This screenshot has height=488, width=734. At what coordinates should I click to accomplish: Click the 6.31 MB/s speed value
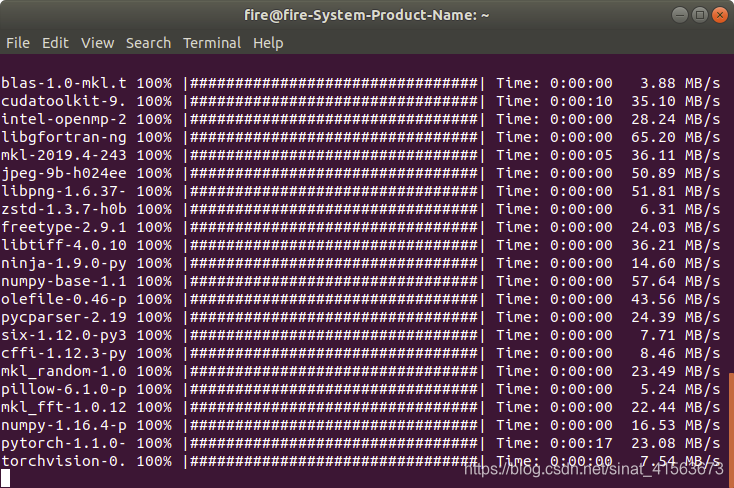coord(680,209)
